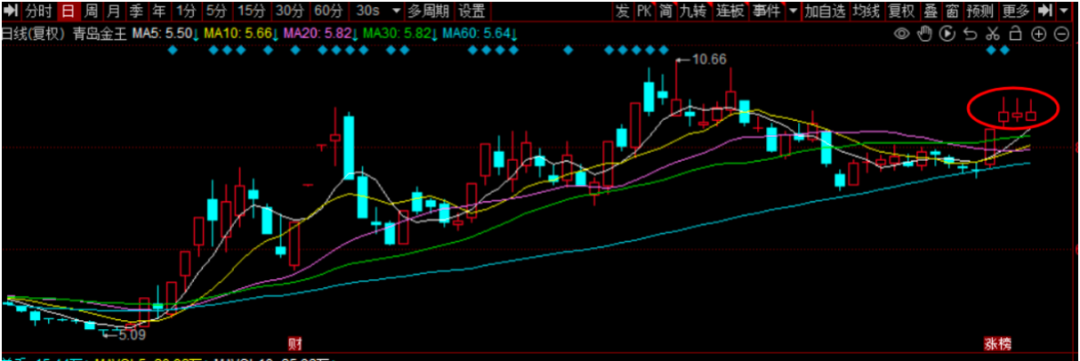Select the scissors cut tool
Screen dimensions: 1080x361
coord(993,33)
